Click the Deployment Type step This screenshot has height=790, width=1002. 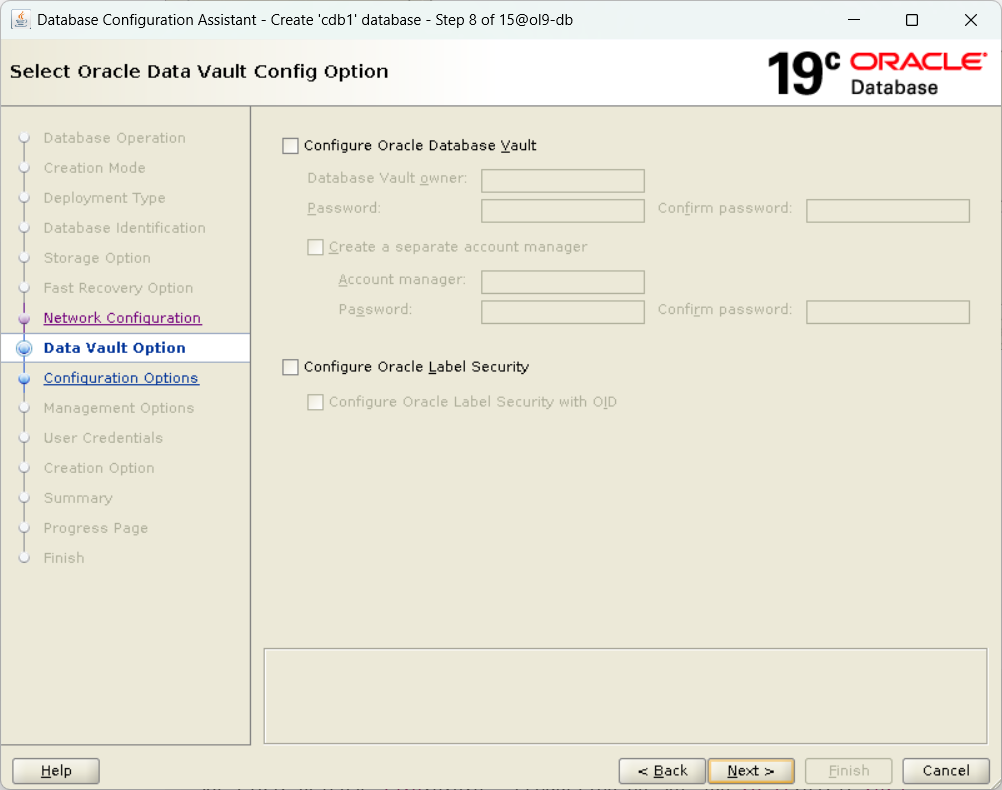(104, 198)
